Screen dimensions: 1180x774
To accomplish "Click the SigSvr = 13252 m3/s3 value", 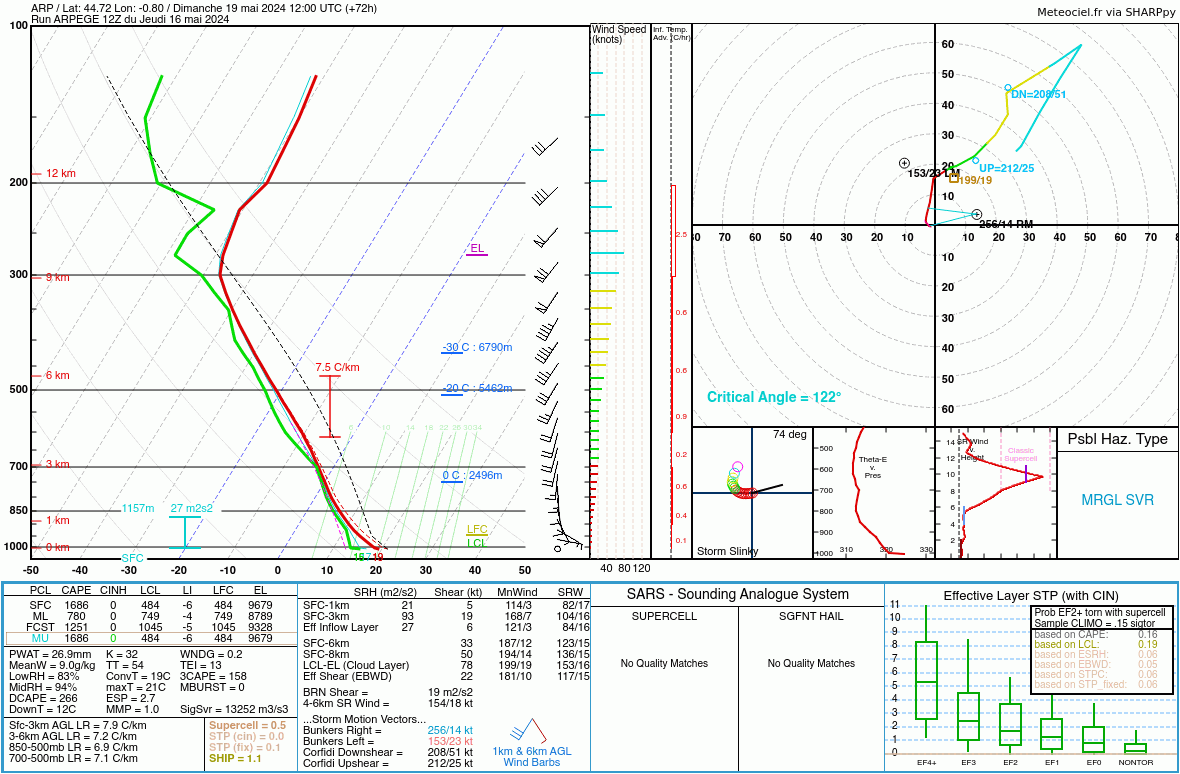I will point(234,709).
